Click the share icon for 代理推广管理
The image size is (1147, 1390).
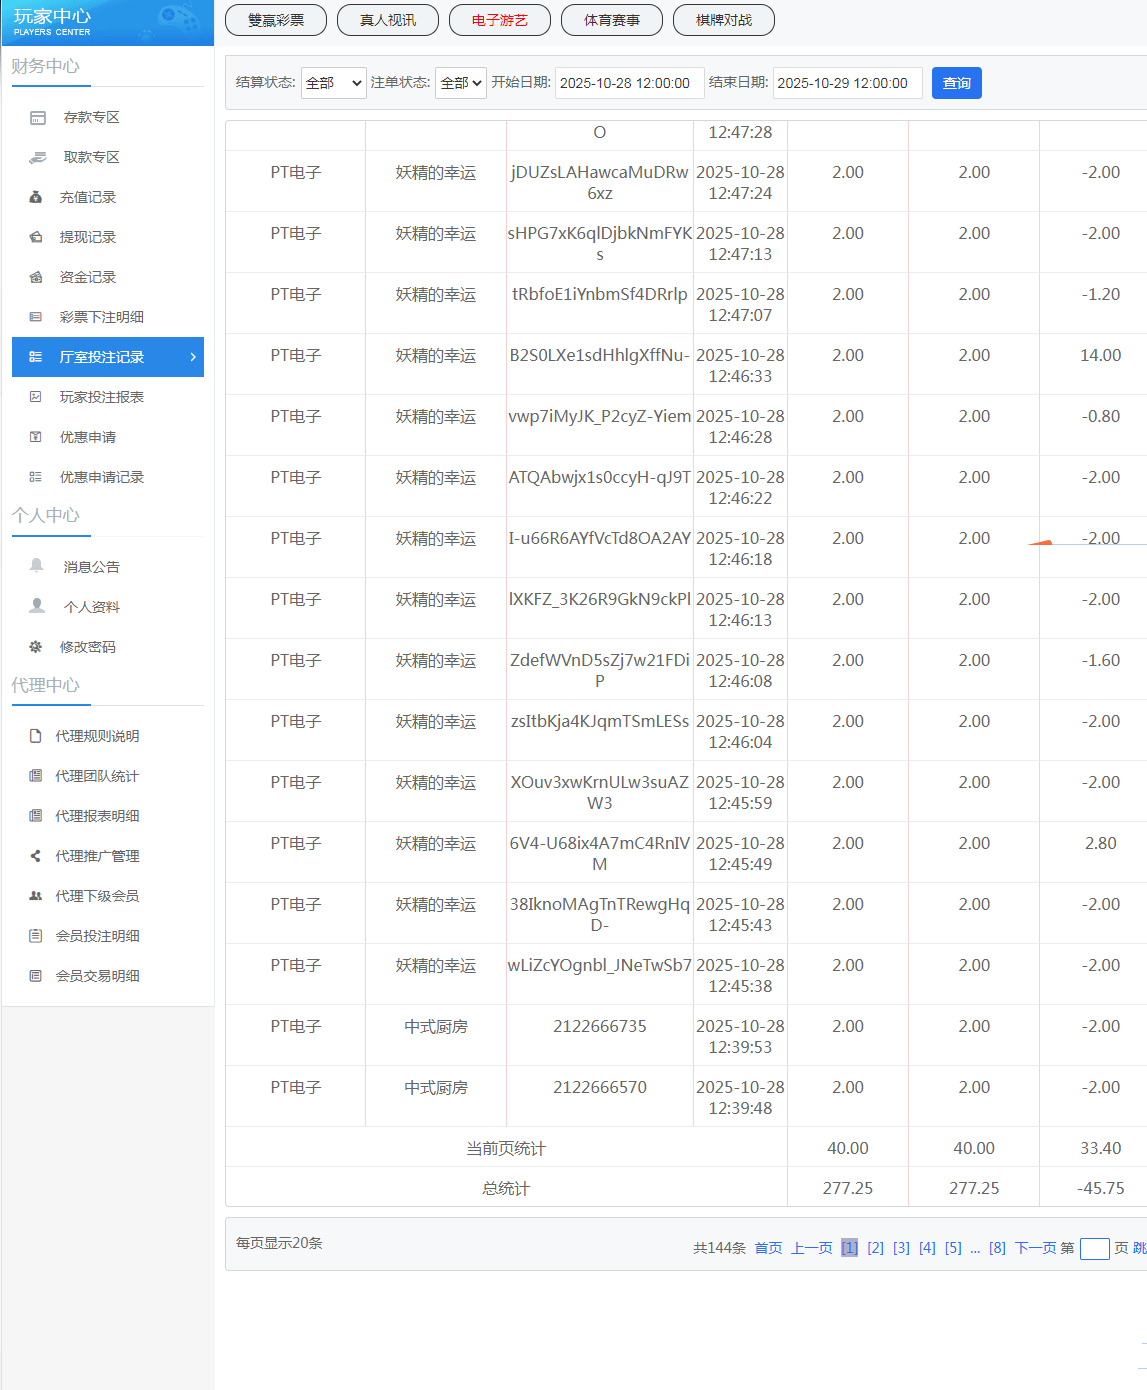pyautogui.click(x=36, y=856)
